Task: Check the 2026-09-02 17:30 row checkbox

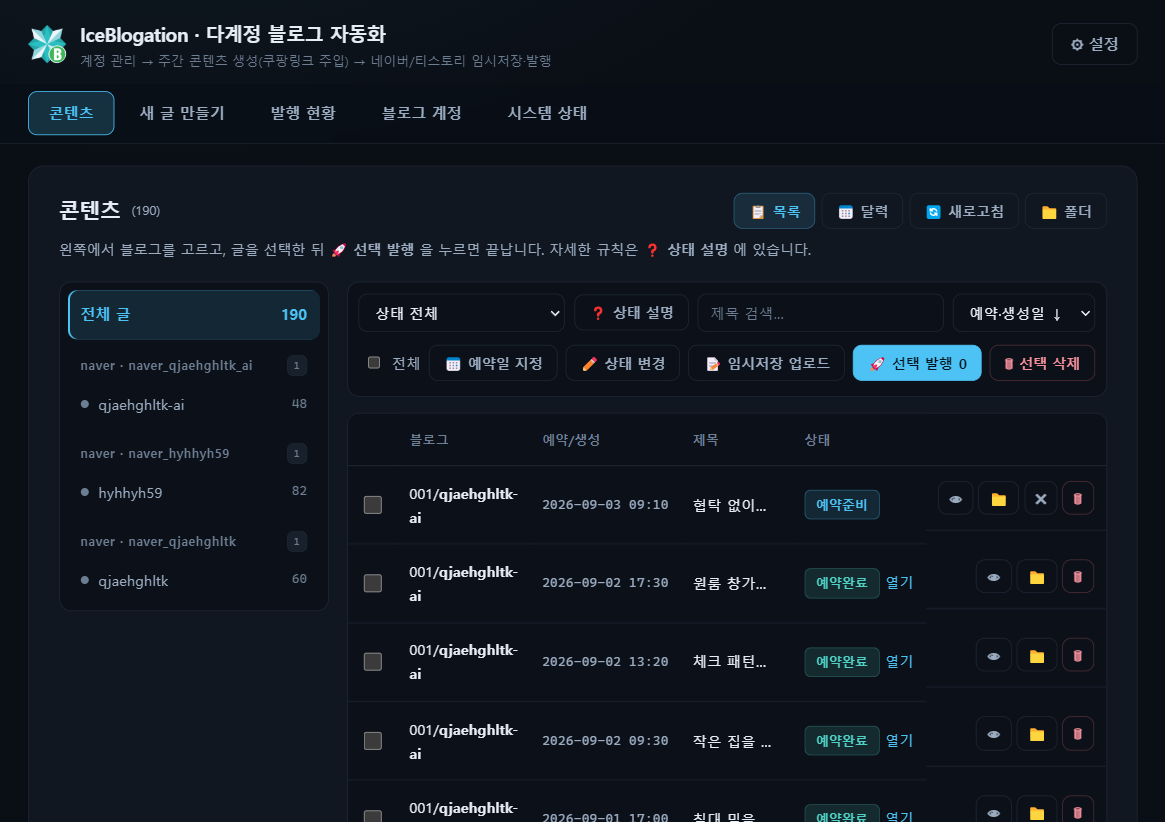Action: (373, 583)
